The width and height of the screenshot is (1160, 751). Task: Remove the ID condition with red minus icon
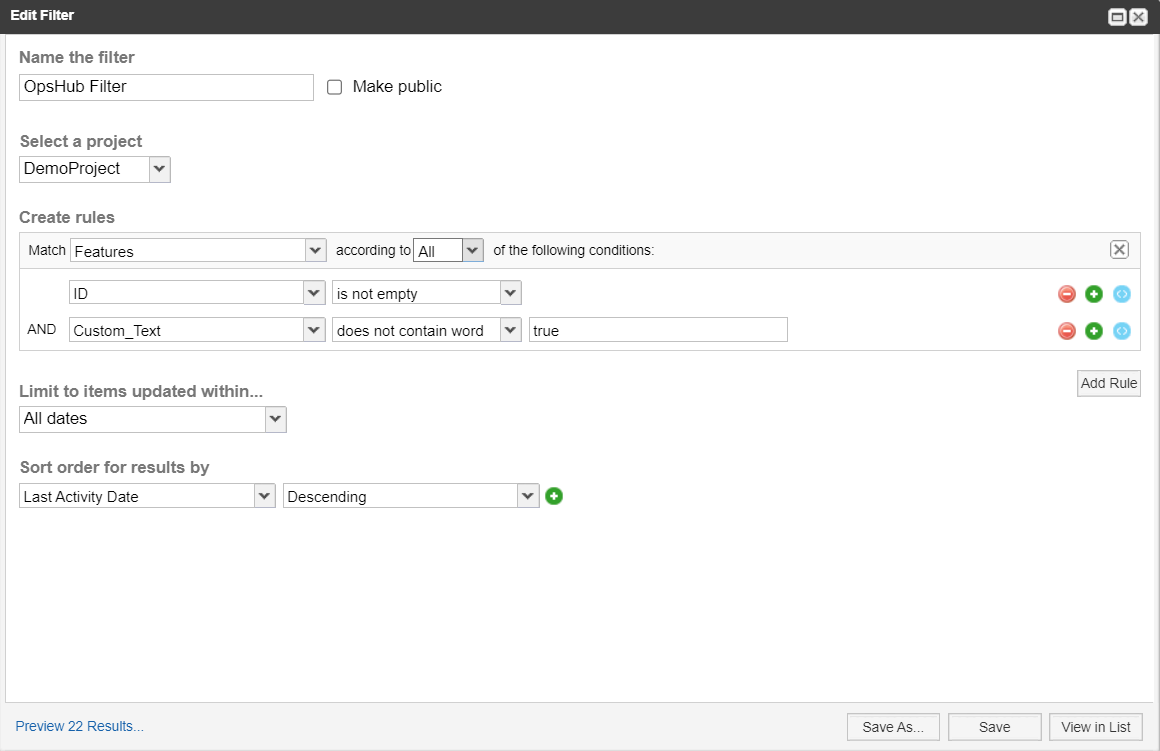(1067, 294)
